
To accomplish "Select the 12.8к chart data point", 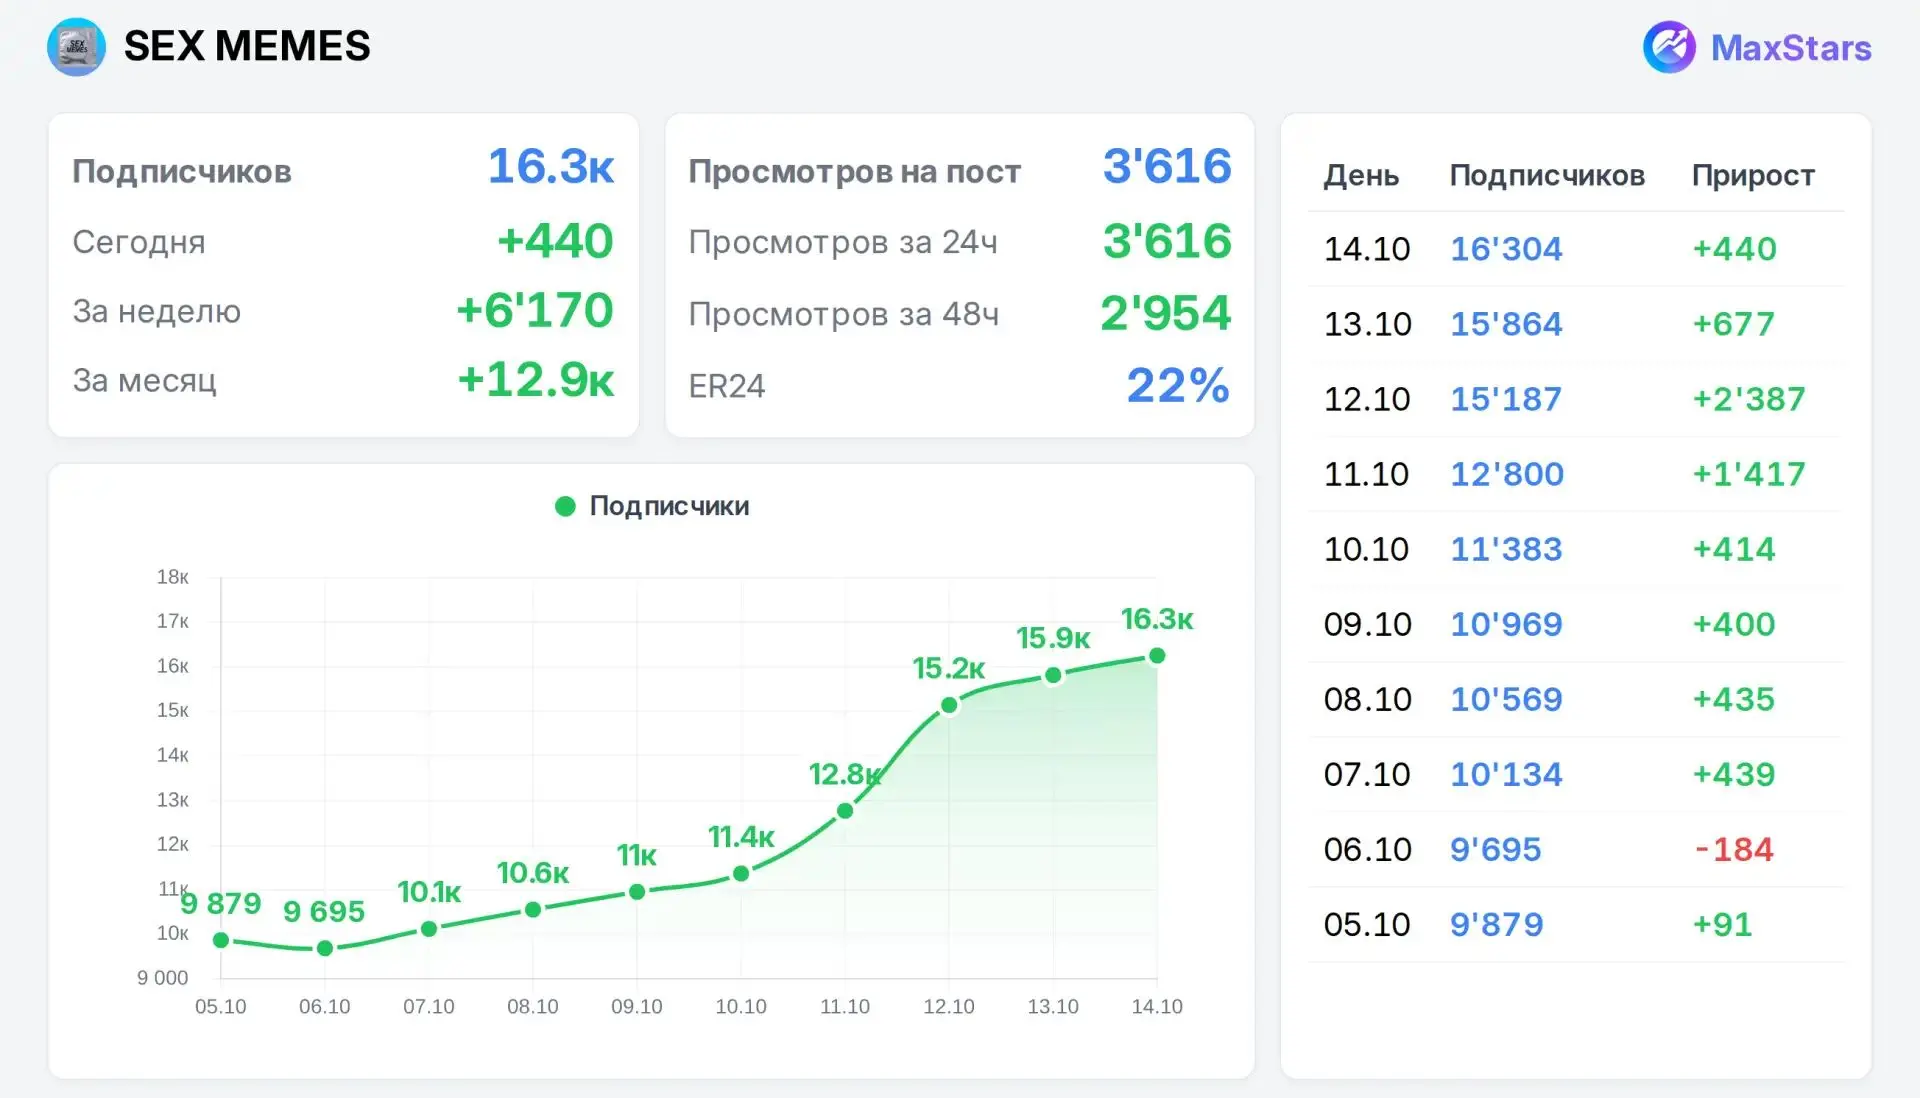I will coord(845,811).
